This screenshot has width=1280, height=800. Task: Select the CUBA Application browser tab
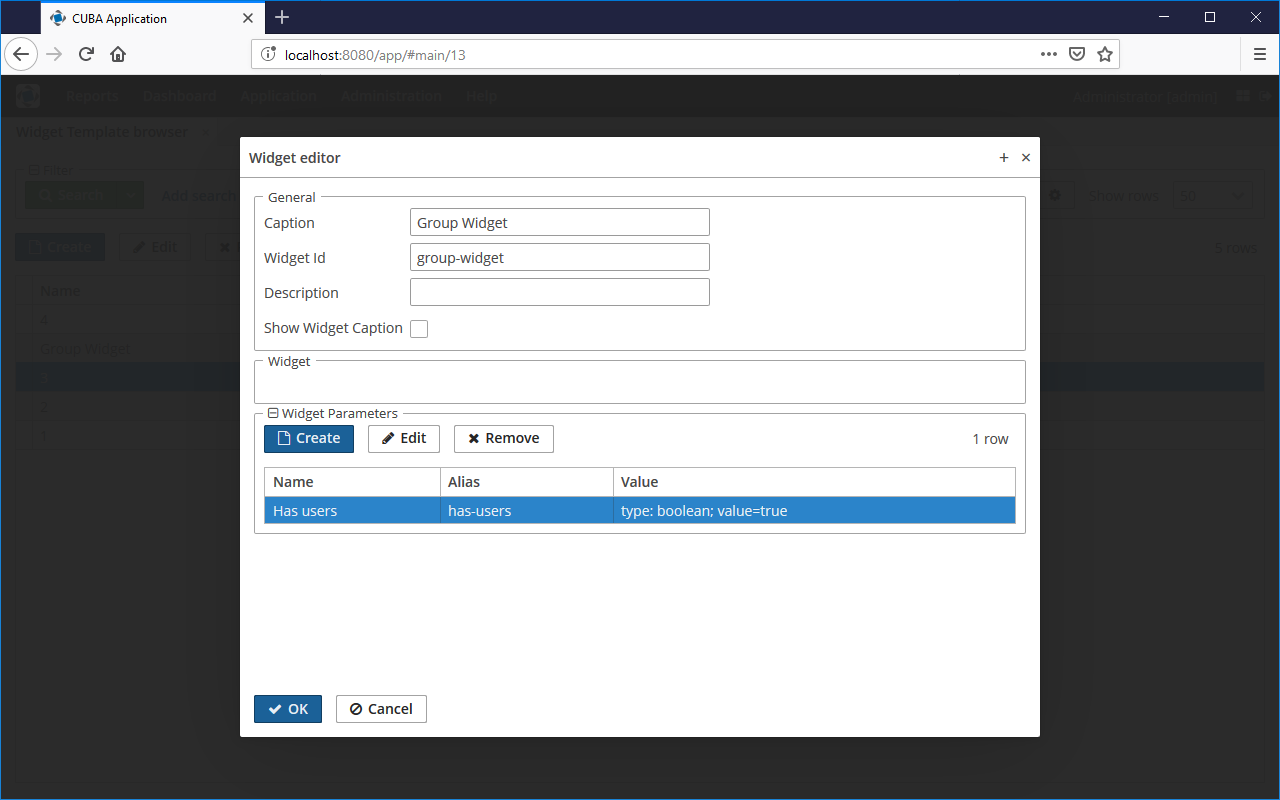pyautogui.click(x=153, y=18)
